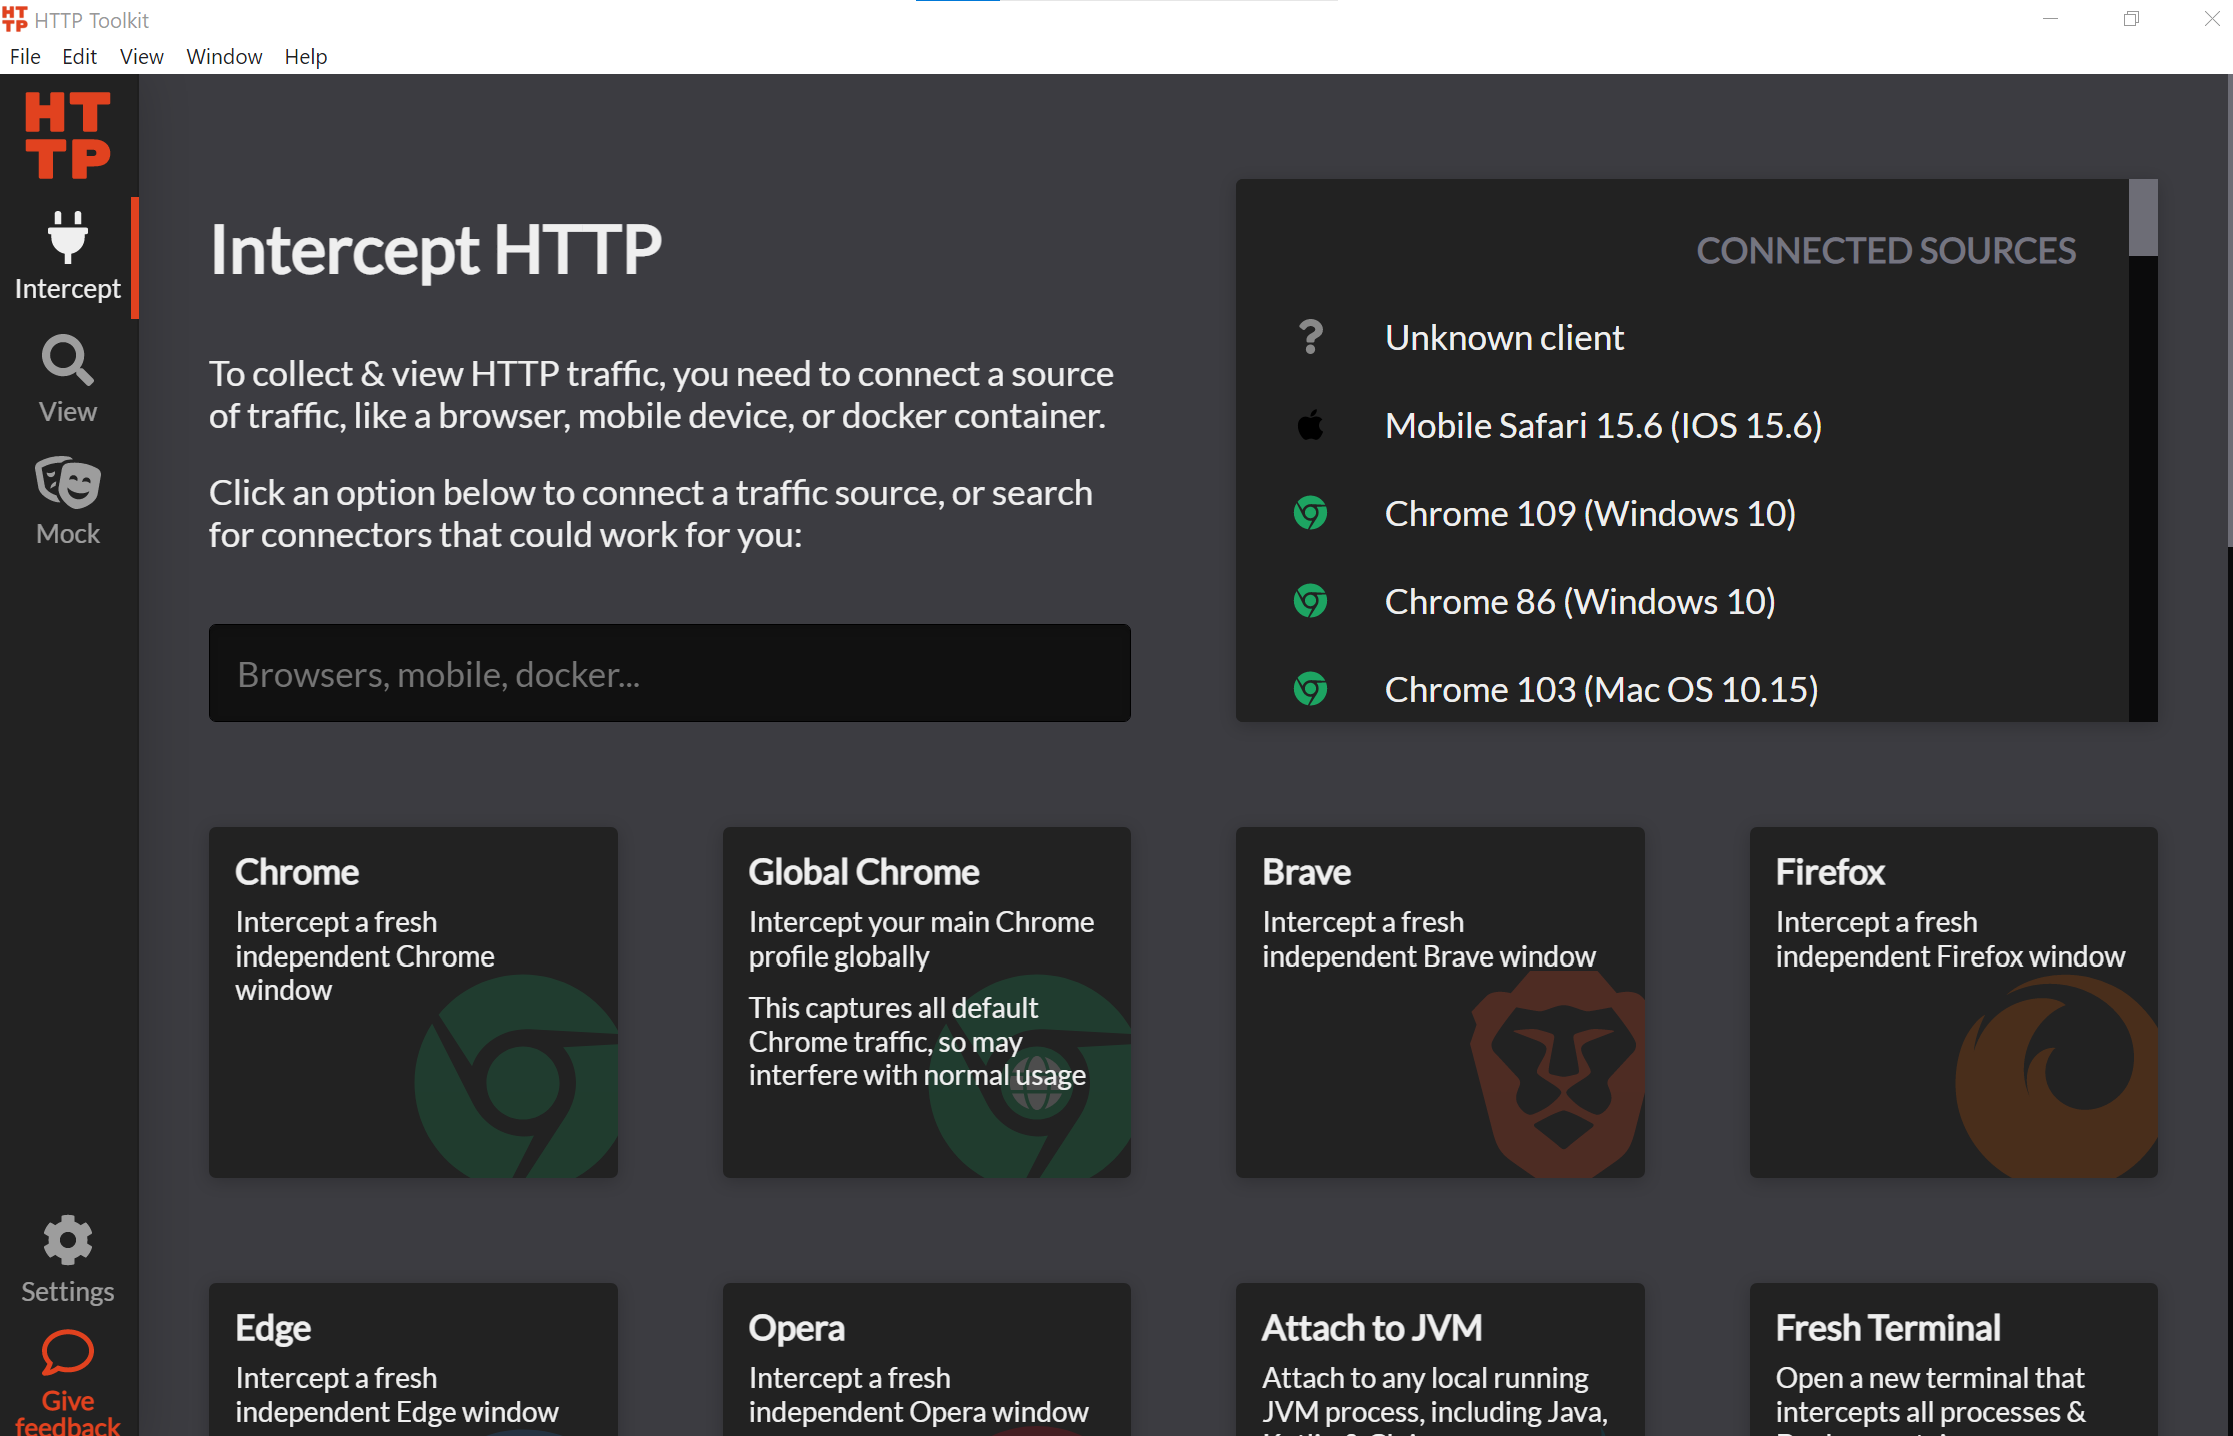Click the question mark icon for Unknown client

(x=1310, y=337)
